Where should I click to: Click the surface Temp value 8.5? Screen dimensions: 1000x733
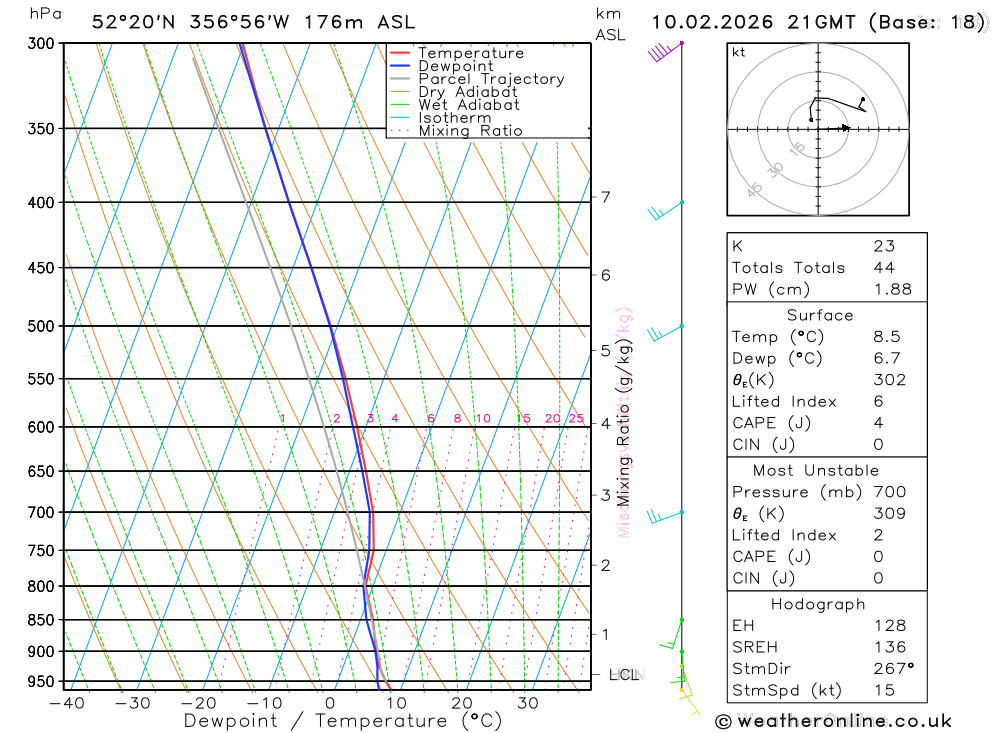(x=886, y=337)
